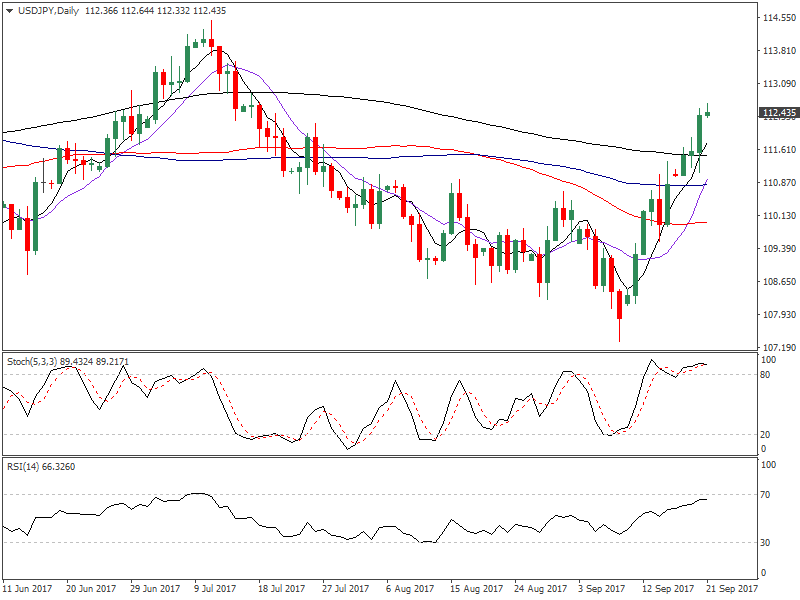Click the RSI 30 level axis label
Image resolution: width=800 pixels, height=600 pixels.
(x=768, y=543)
